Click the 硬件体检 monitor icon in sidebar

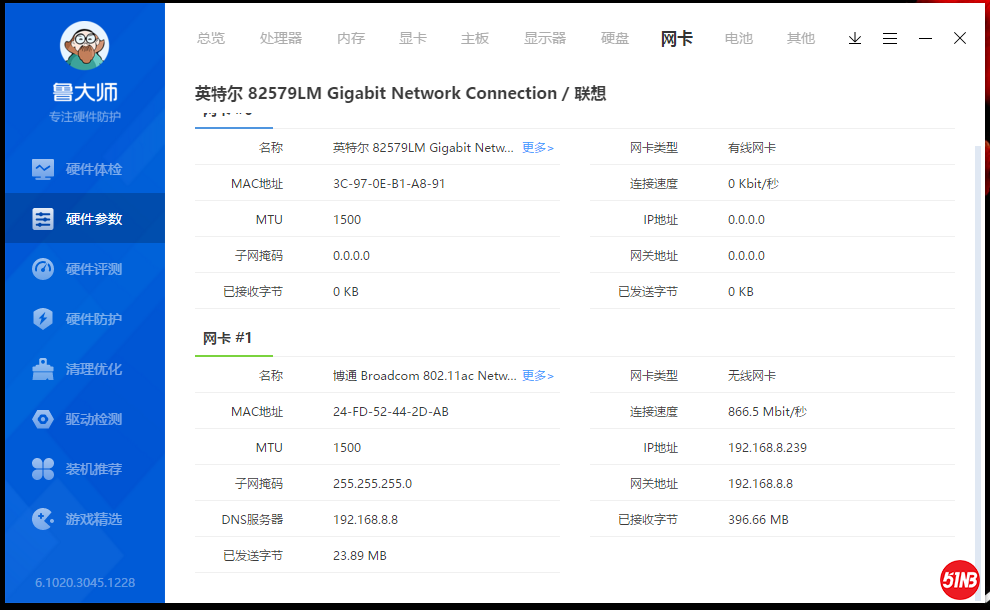(43, 169)
